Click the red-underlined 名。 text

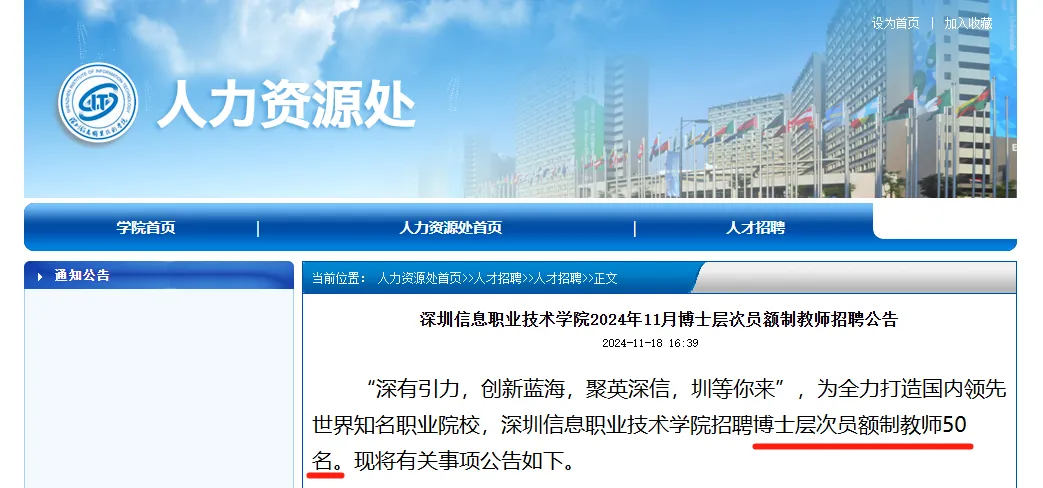pos(326,461)
